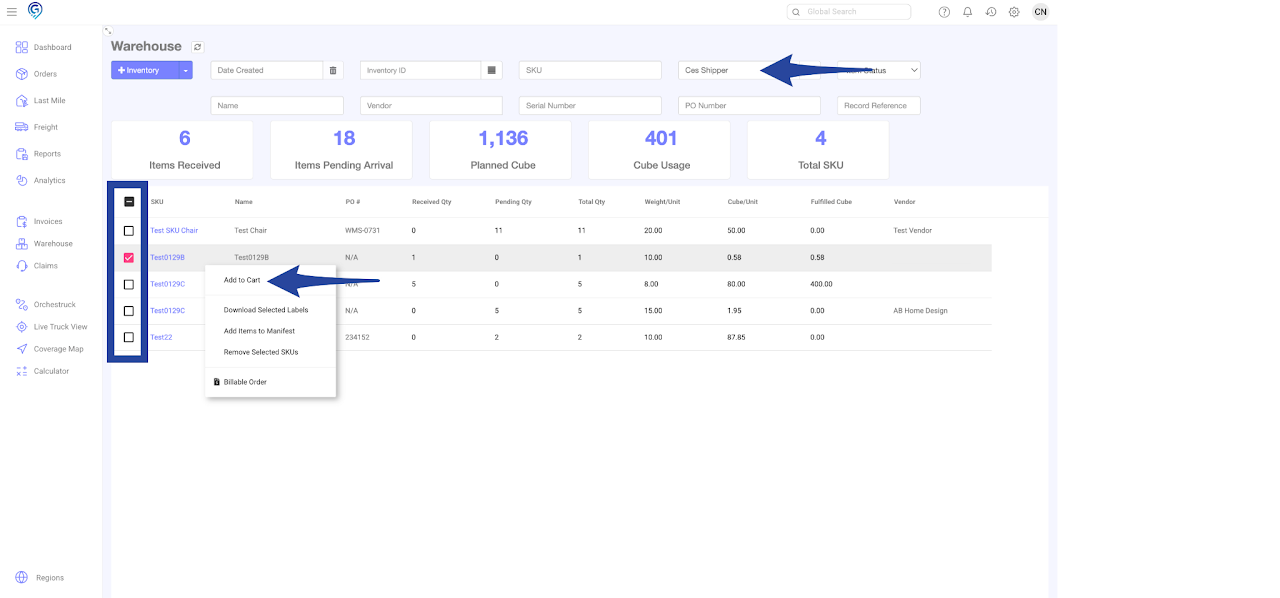Click the Date Created field
This screenshot has width=1280, height=598.
[267, 70]
